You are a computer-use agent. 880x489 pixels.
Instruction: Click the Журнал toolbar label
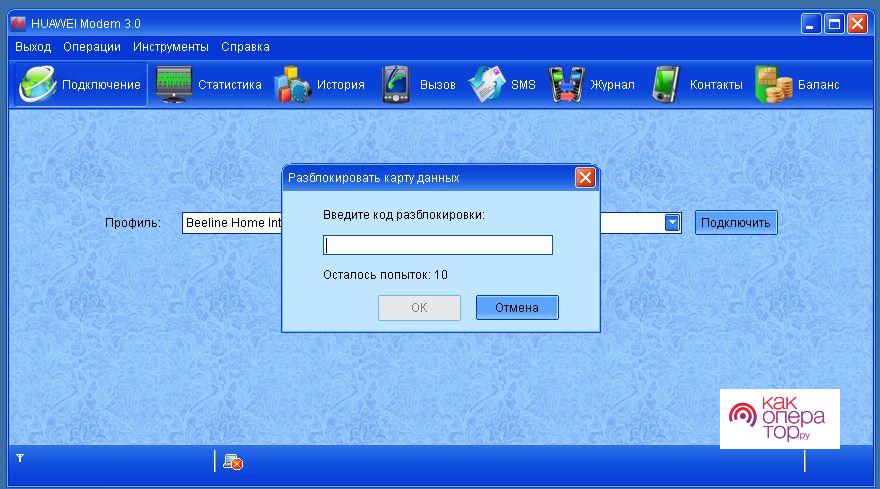click(x=612, y=85)
